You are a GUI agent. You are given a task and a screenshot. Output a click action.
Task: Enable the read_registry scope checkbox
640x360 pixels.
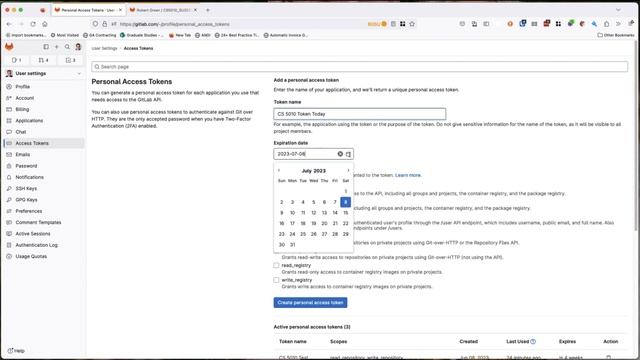pyautogui.click(x=276, y=265)
